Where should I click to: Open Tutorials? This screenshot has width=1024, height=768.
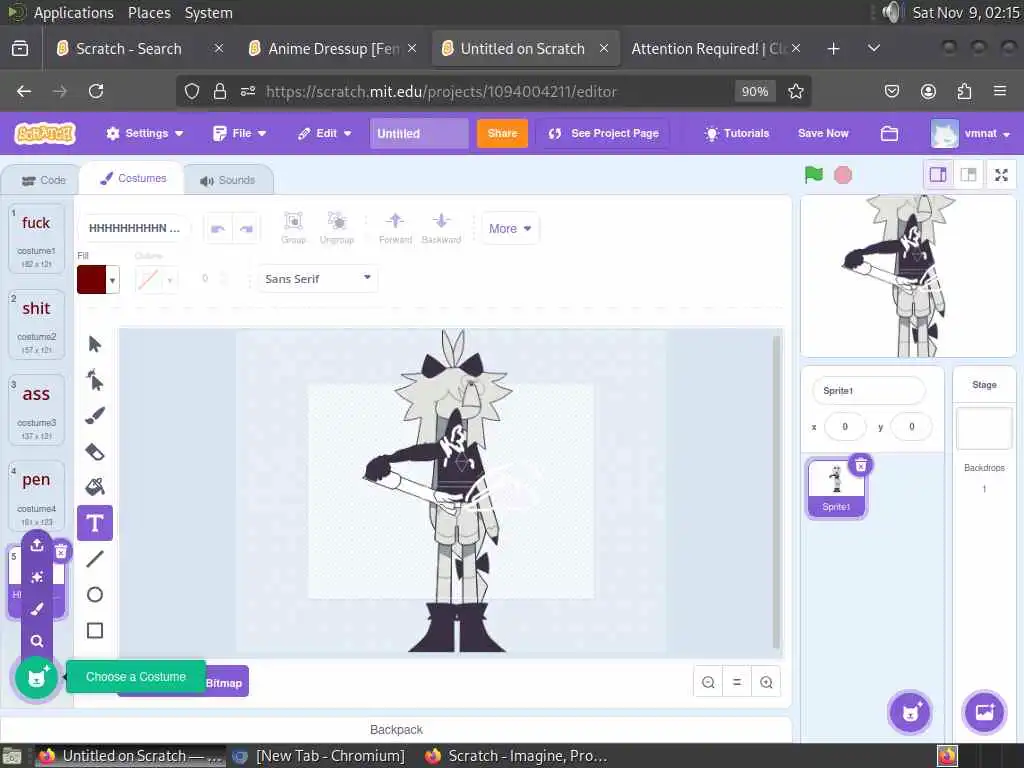737,133
